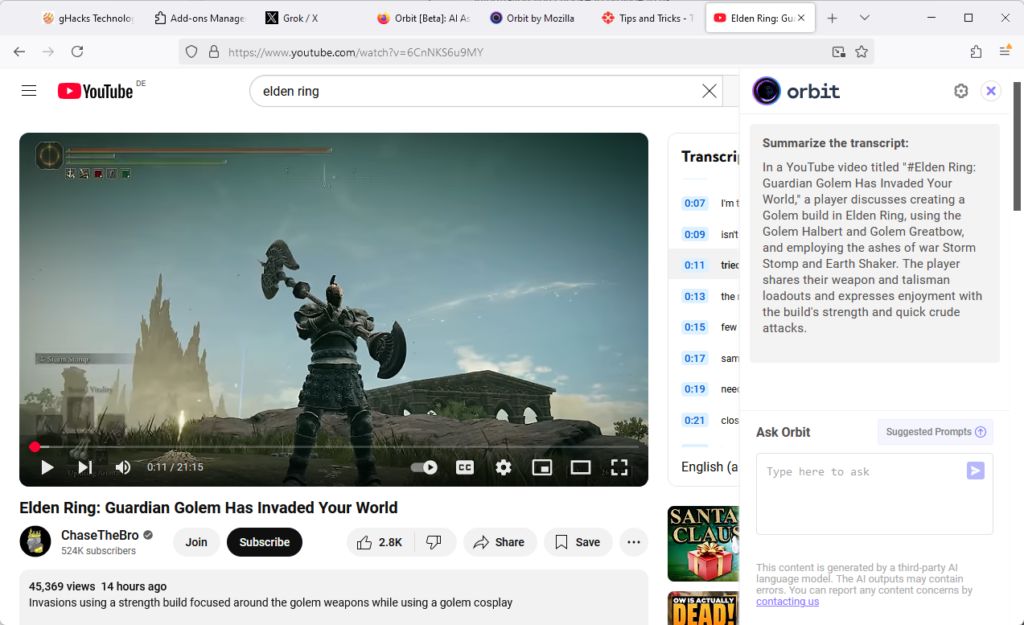Viewport: 1024px width, 625px height.
Task: Enter fullscreen mode
Action: [x=619, y=467]
